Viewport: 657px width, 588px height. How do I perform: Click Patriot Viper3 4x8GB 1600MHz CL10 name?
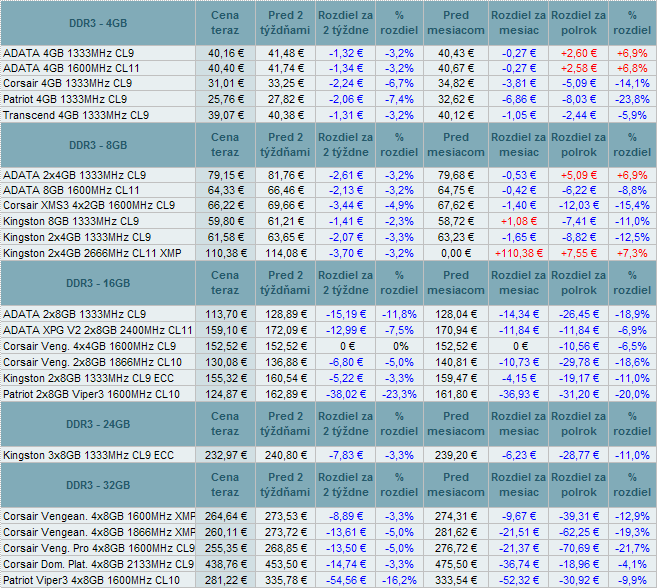(91, 580)
